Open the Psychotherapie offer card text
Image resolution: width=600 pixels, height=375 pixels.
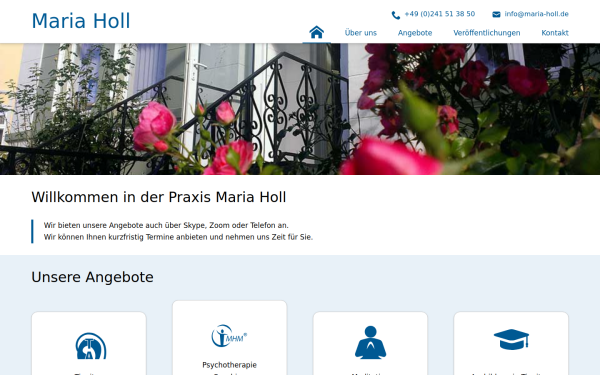tap(229, 365)
